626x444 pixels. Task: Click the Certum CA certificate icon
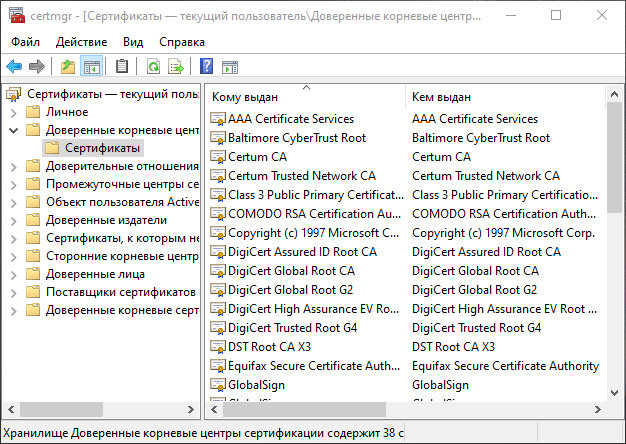point(218,157)
